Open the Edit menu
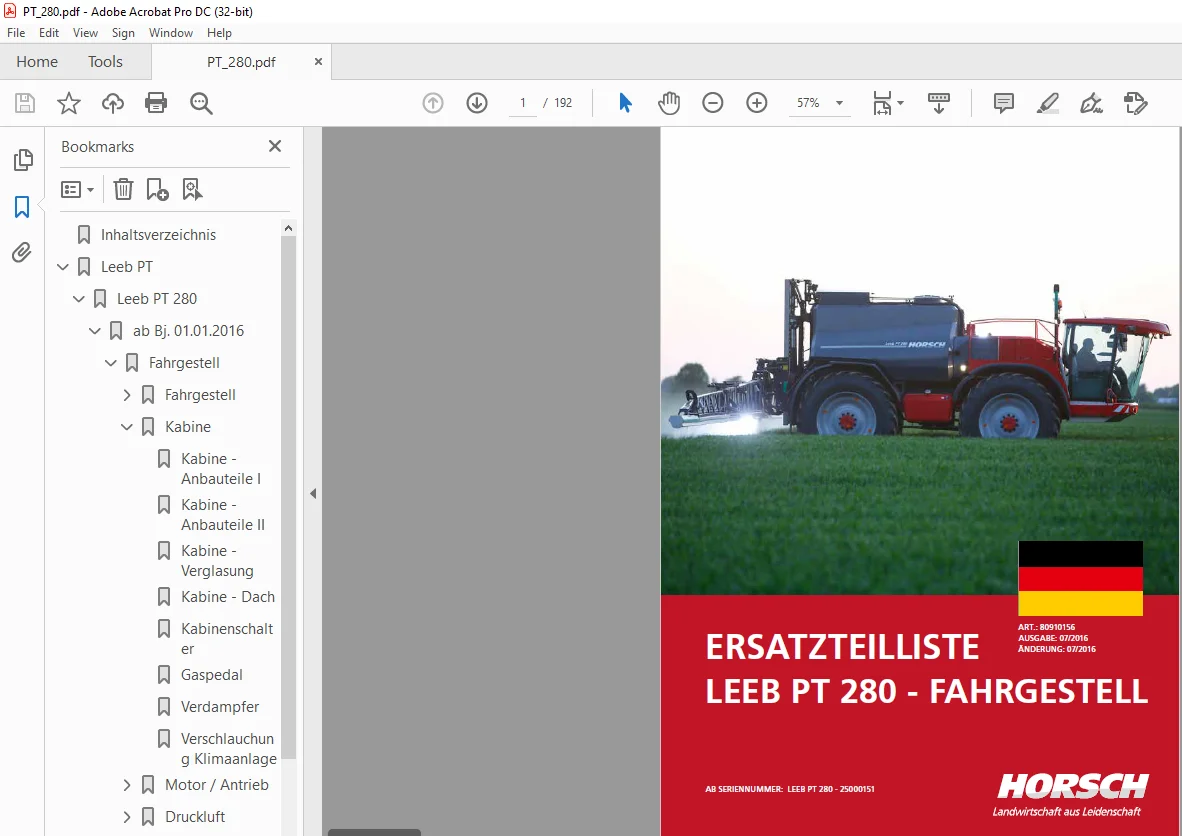1182x836 pixels. 49,33
